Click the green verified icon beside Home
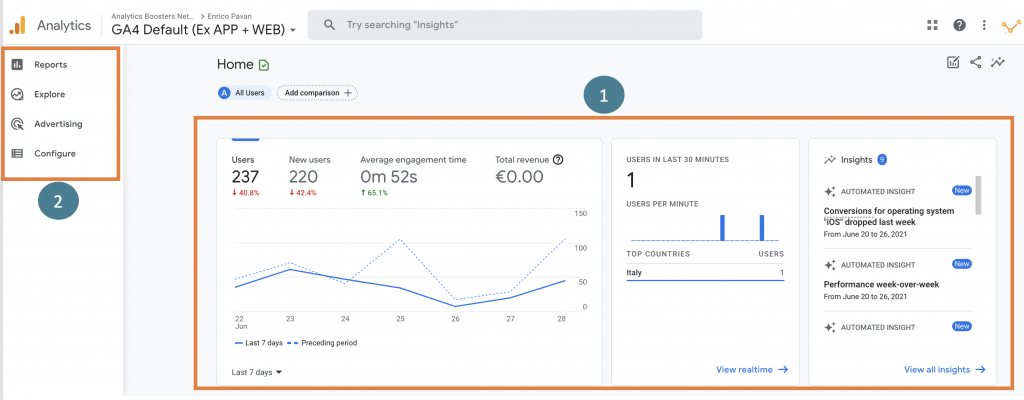This screenshot has width=1024, height=400. coord(264,65)
